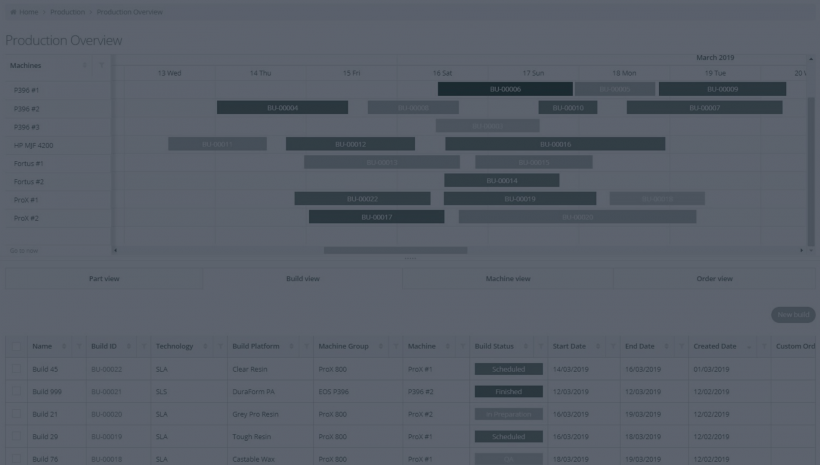This screenshot has height=465, width=820.
Task: Click the filter icon in Technology column
Action: pyautogui.click(x=218, y=347)
